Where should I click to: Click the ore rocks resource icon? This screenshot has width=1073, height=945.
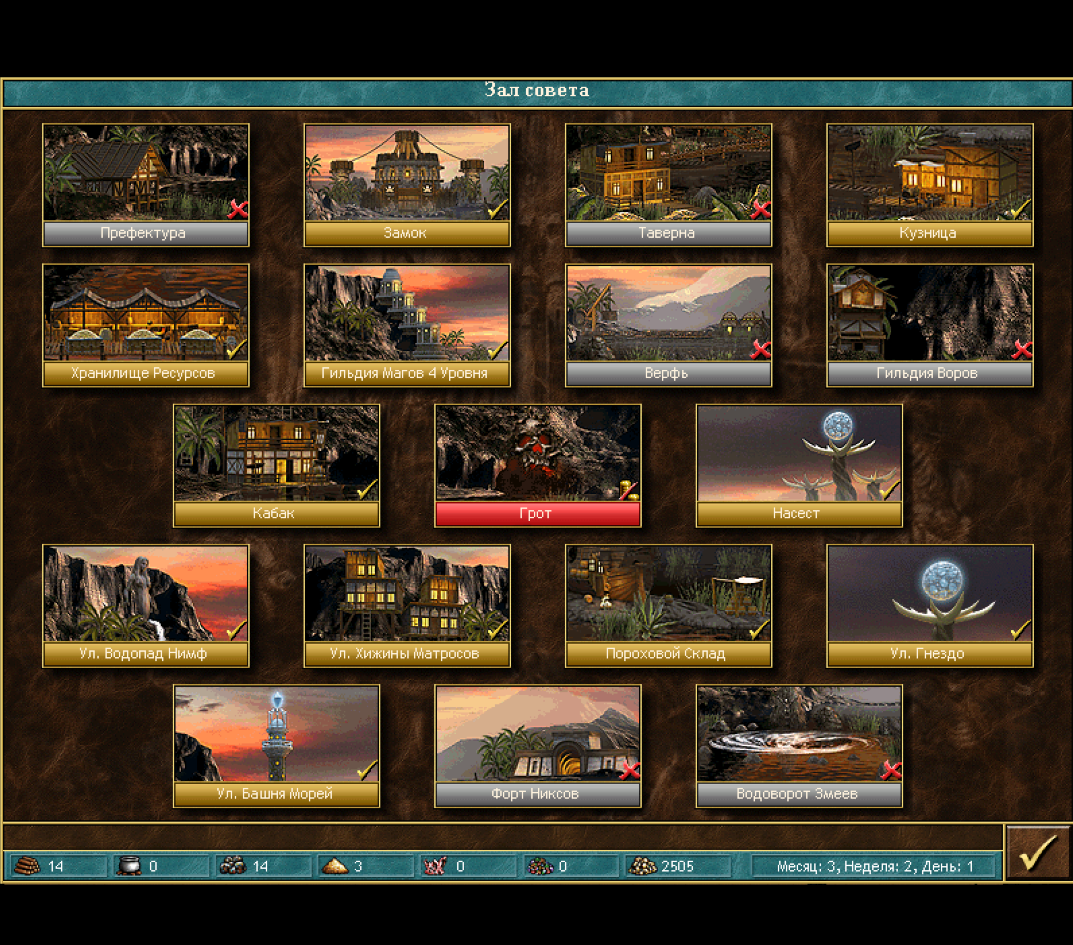[x=233, y=866]
